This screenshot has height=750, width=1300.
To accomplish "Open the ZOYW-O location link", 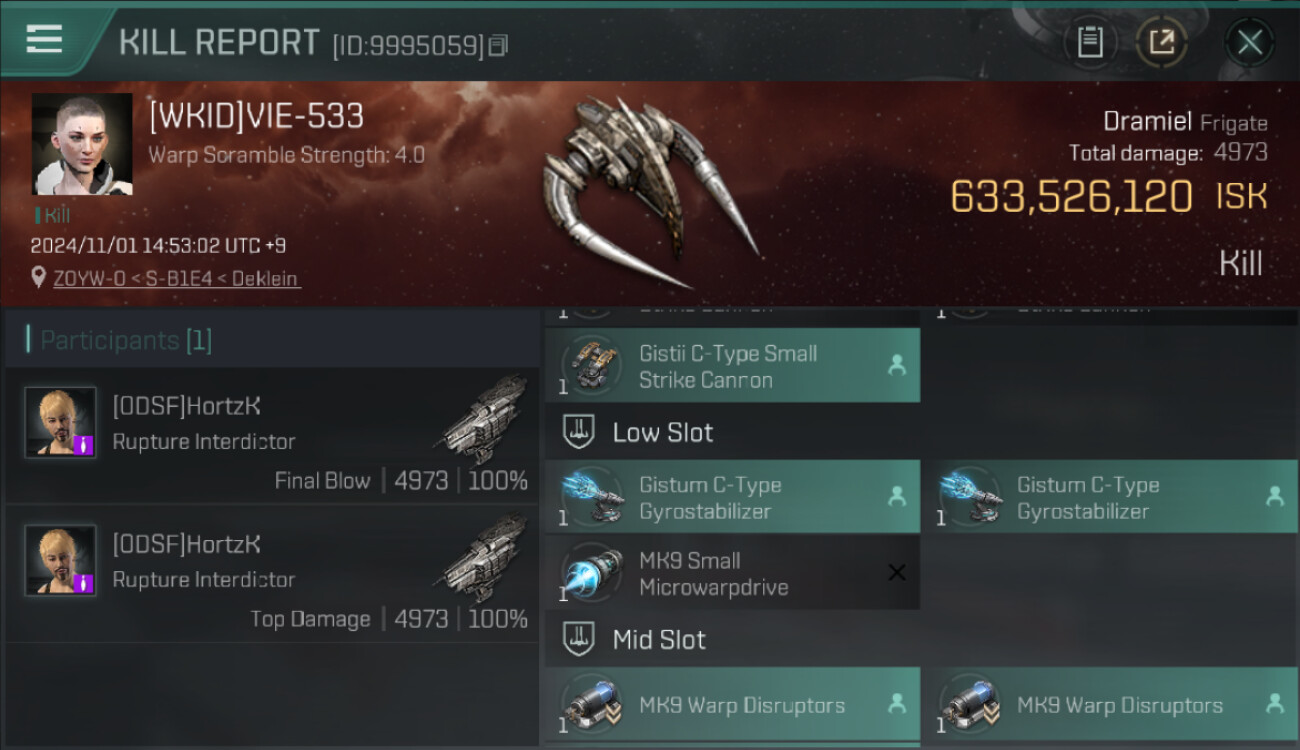I will pos(176,279).
